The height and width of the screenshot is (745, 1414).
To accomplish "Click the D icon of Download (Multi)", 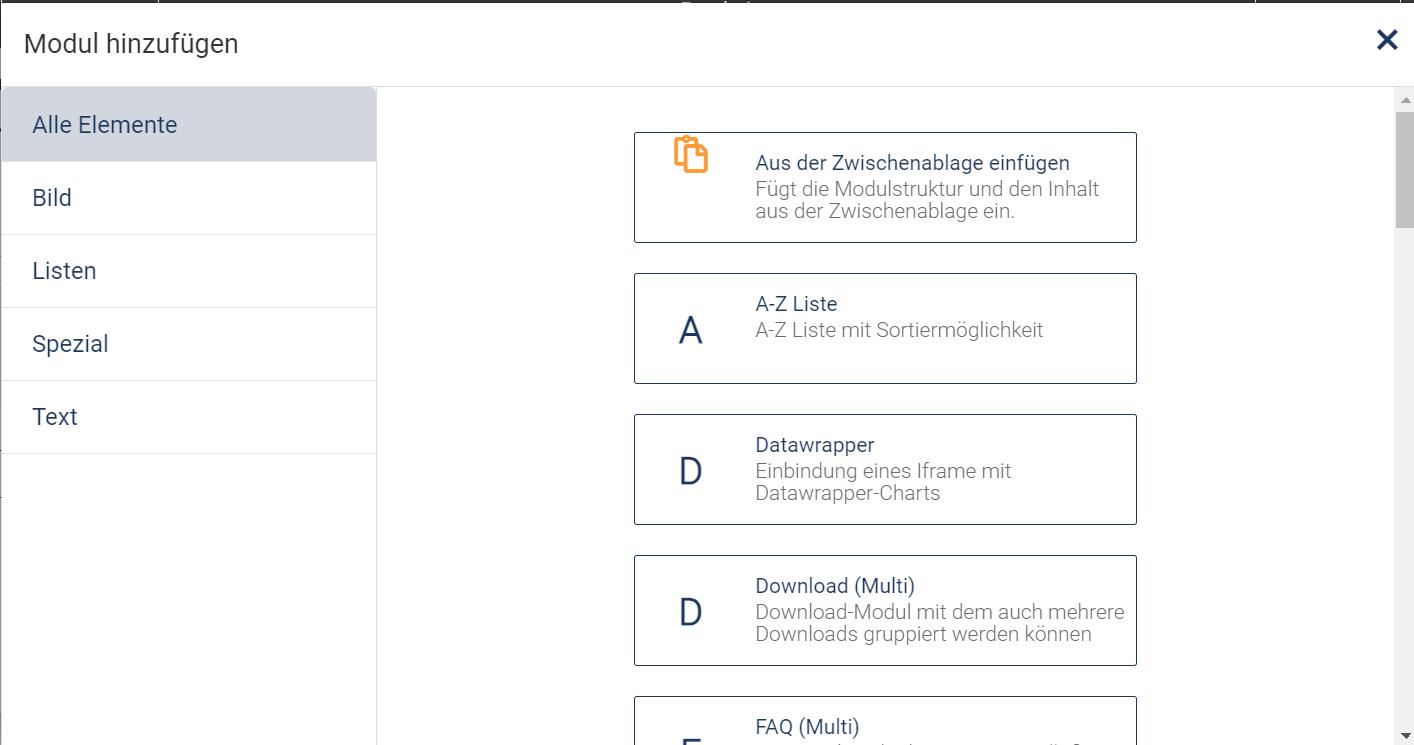I will click(x=691, y=610).
